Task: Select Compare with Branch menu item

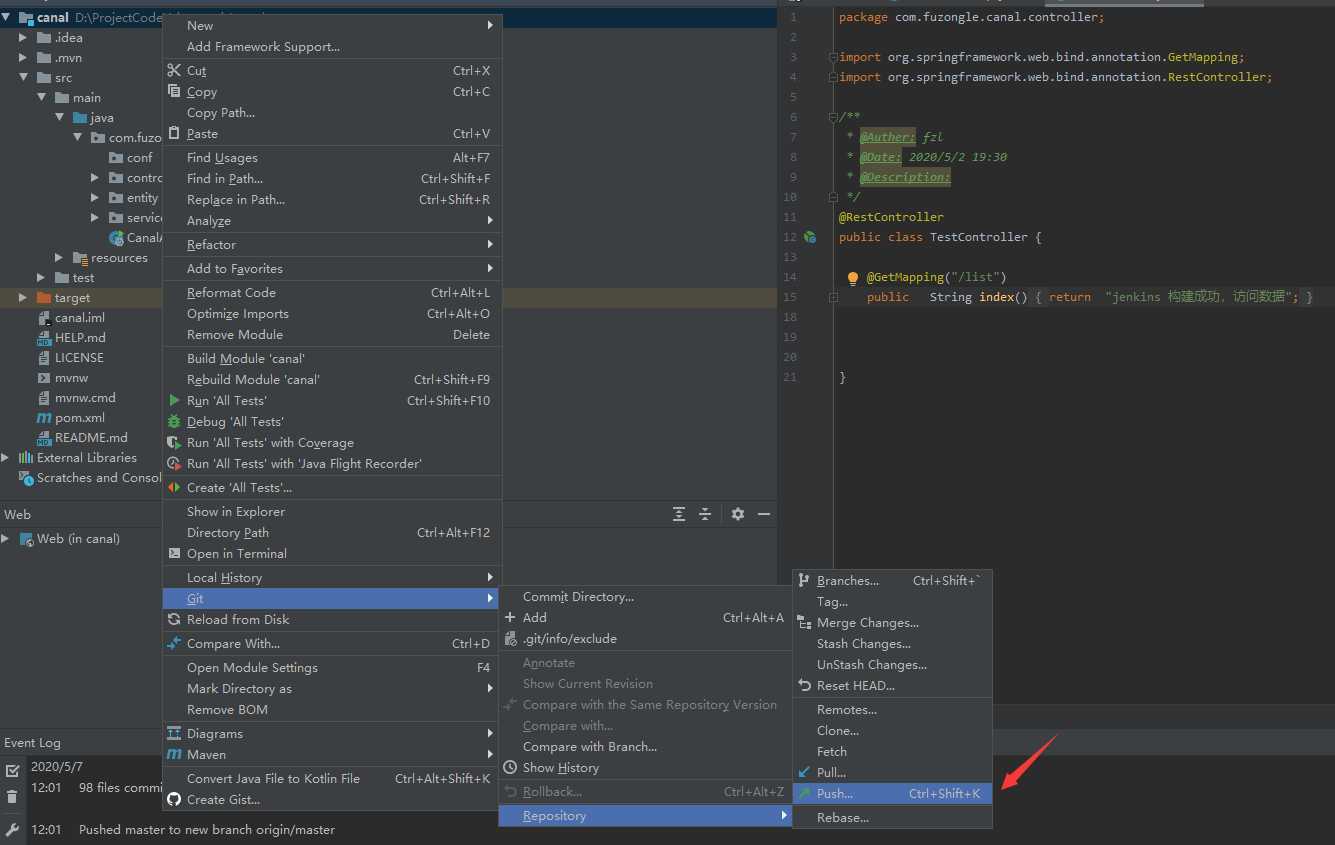Action: click(645, 746)
